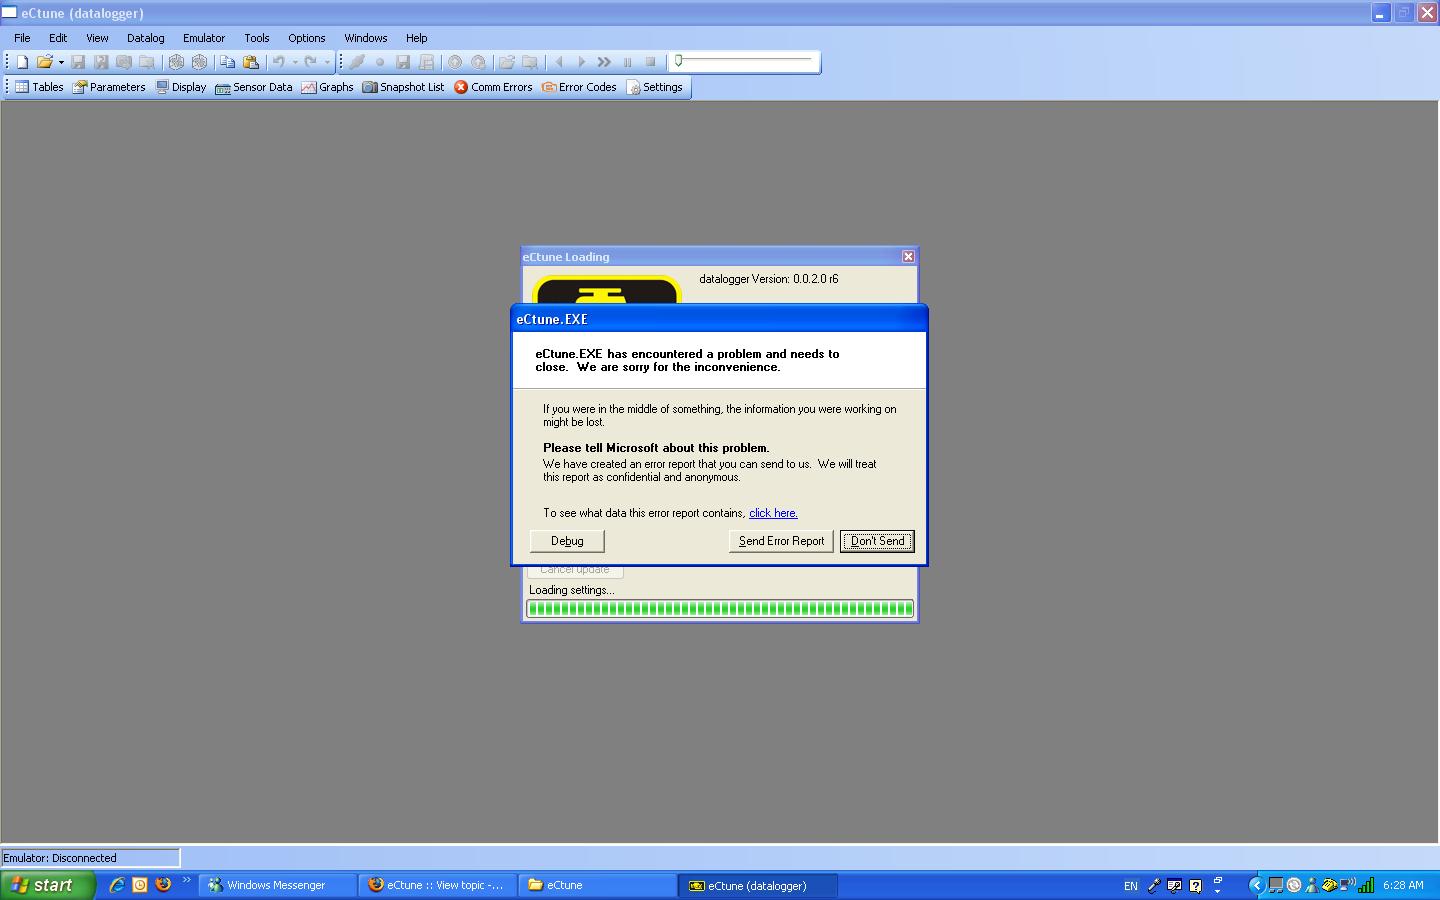Screen dimensions: 1440x900
Task: Open the File menu
Action: click(x=22, y=38)
